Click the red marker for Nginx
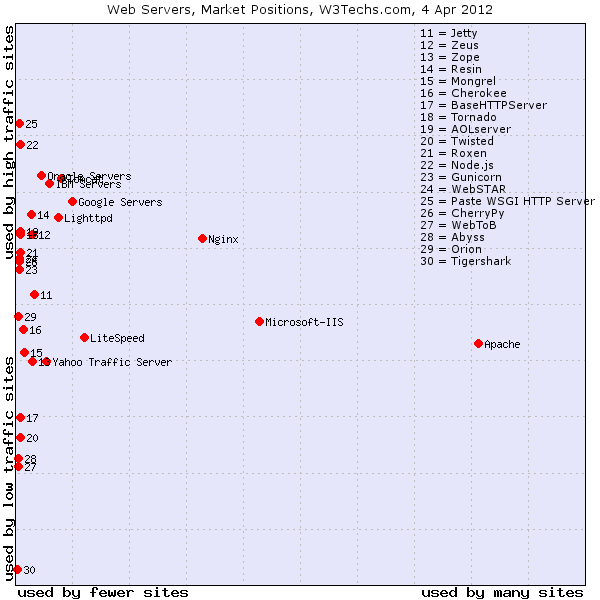This screenshot has width=600, height=600. 202,238
